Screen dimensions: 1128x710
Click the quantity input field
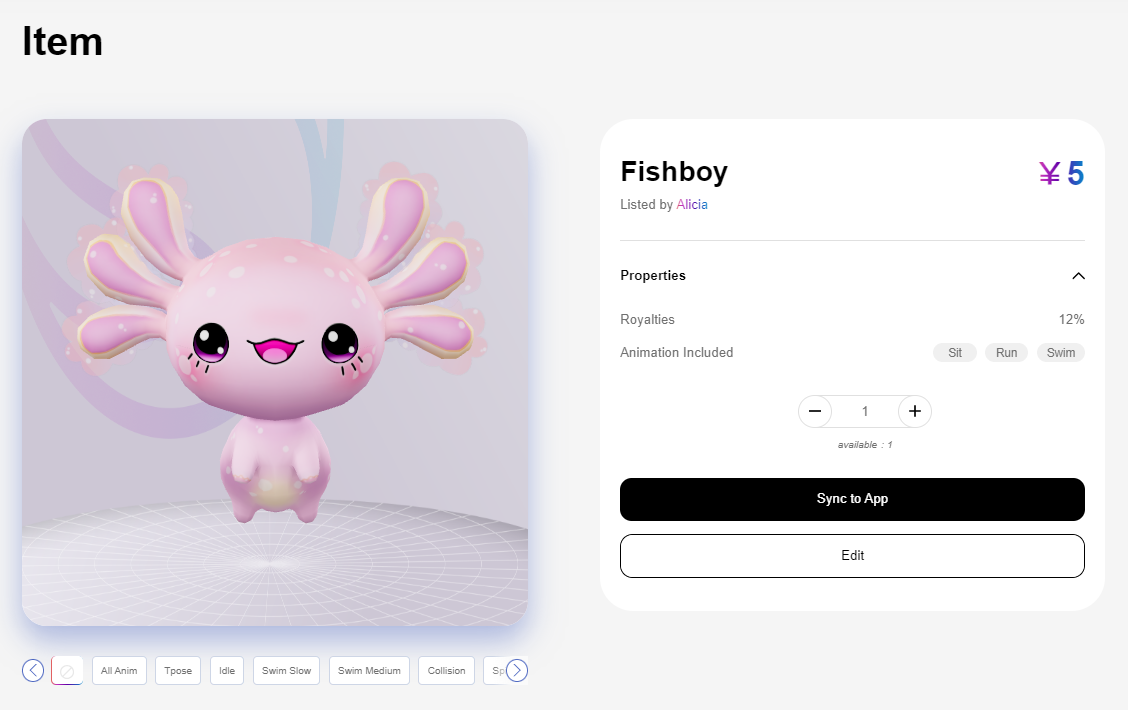point(865,411)
